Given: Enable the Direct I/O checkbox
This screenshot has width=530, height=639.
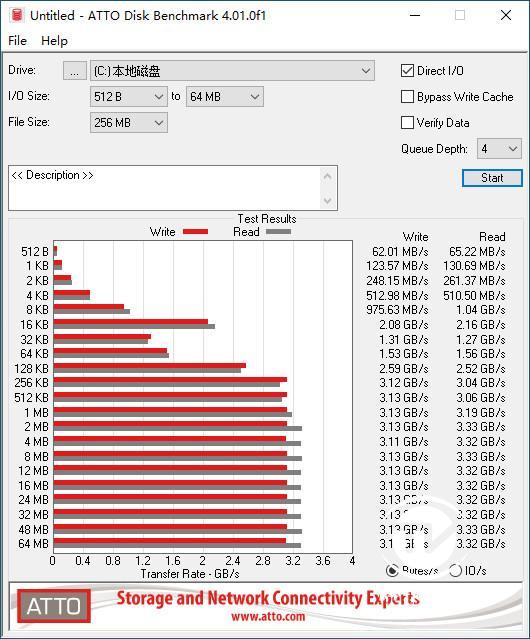Looking at the screenshot, I should [407, 71].
